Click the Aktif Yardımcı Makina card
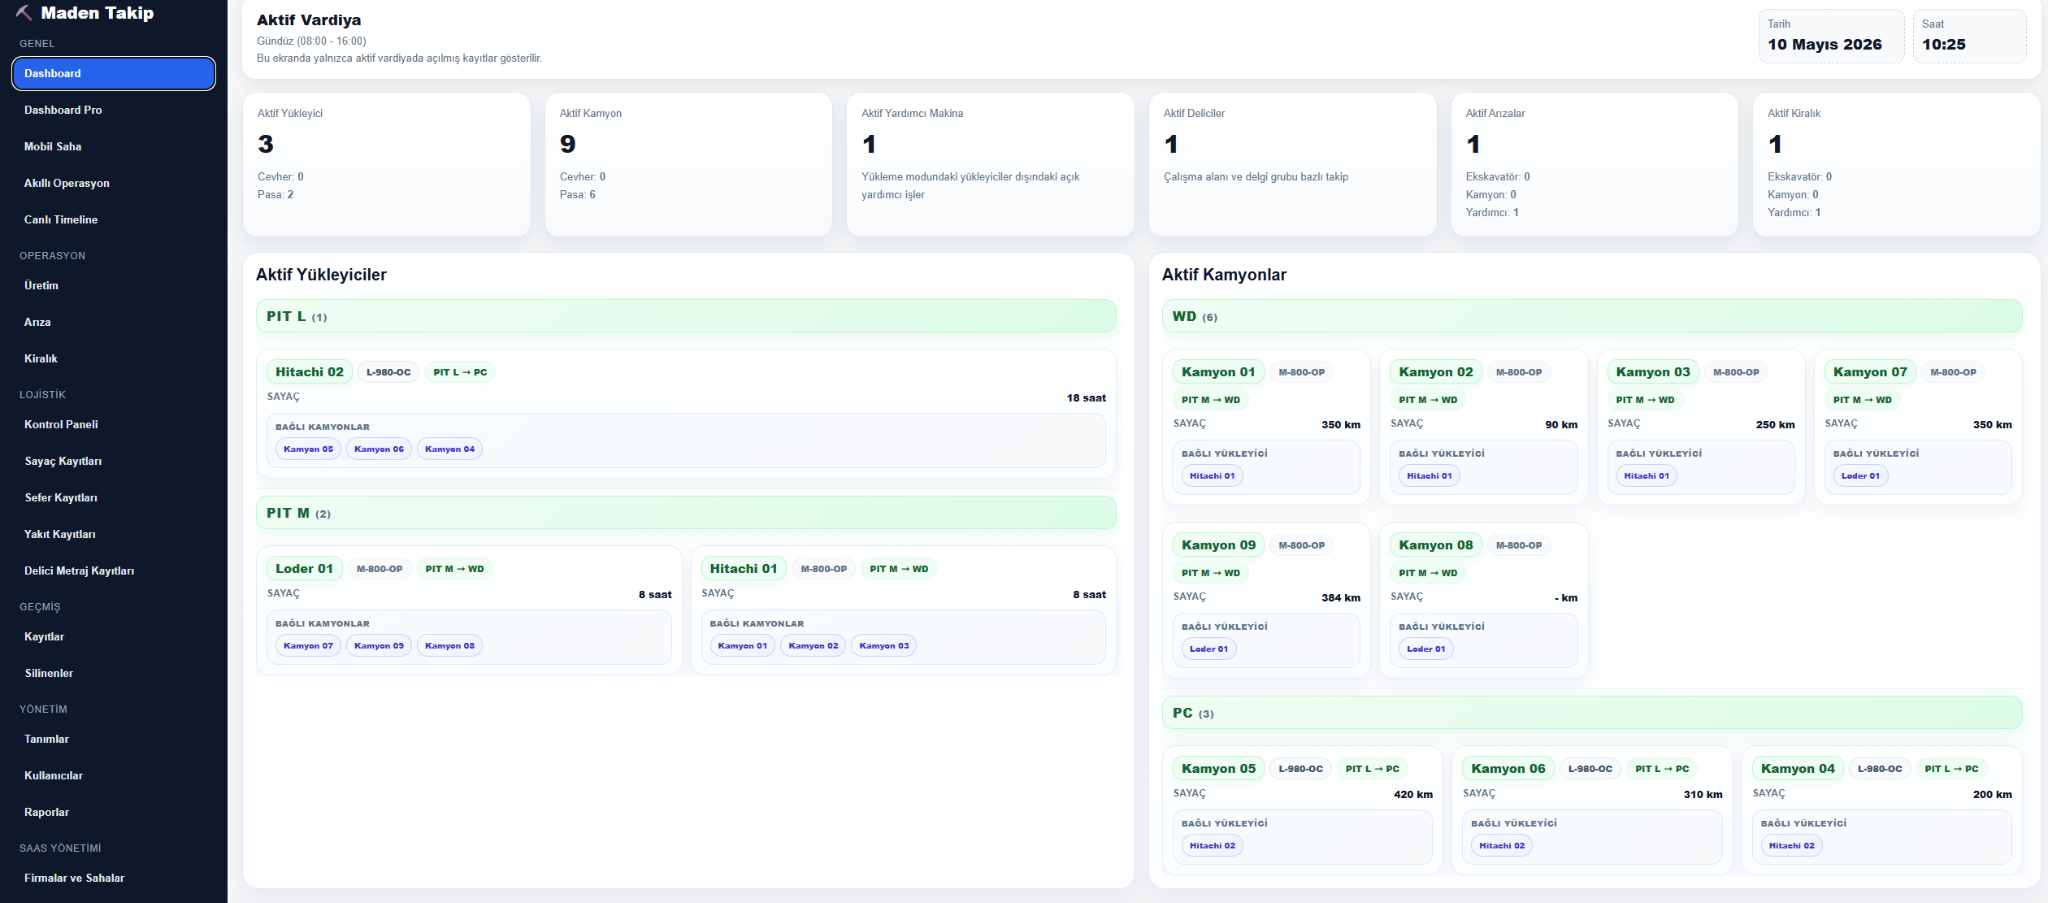Viewport: 2048px width, 903px height. pos(990,165)
